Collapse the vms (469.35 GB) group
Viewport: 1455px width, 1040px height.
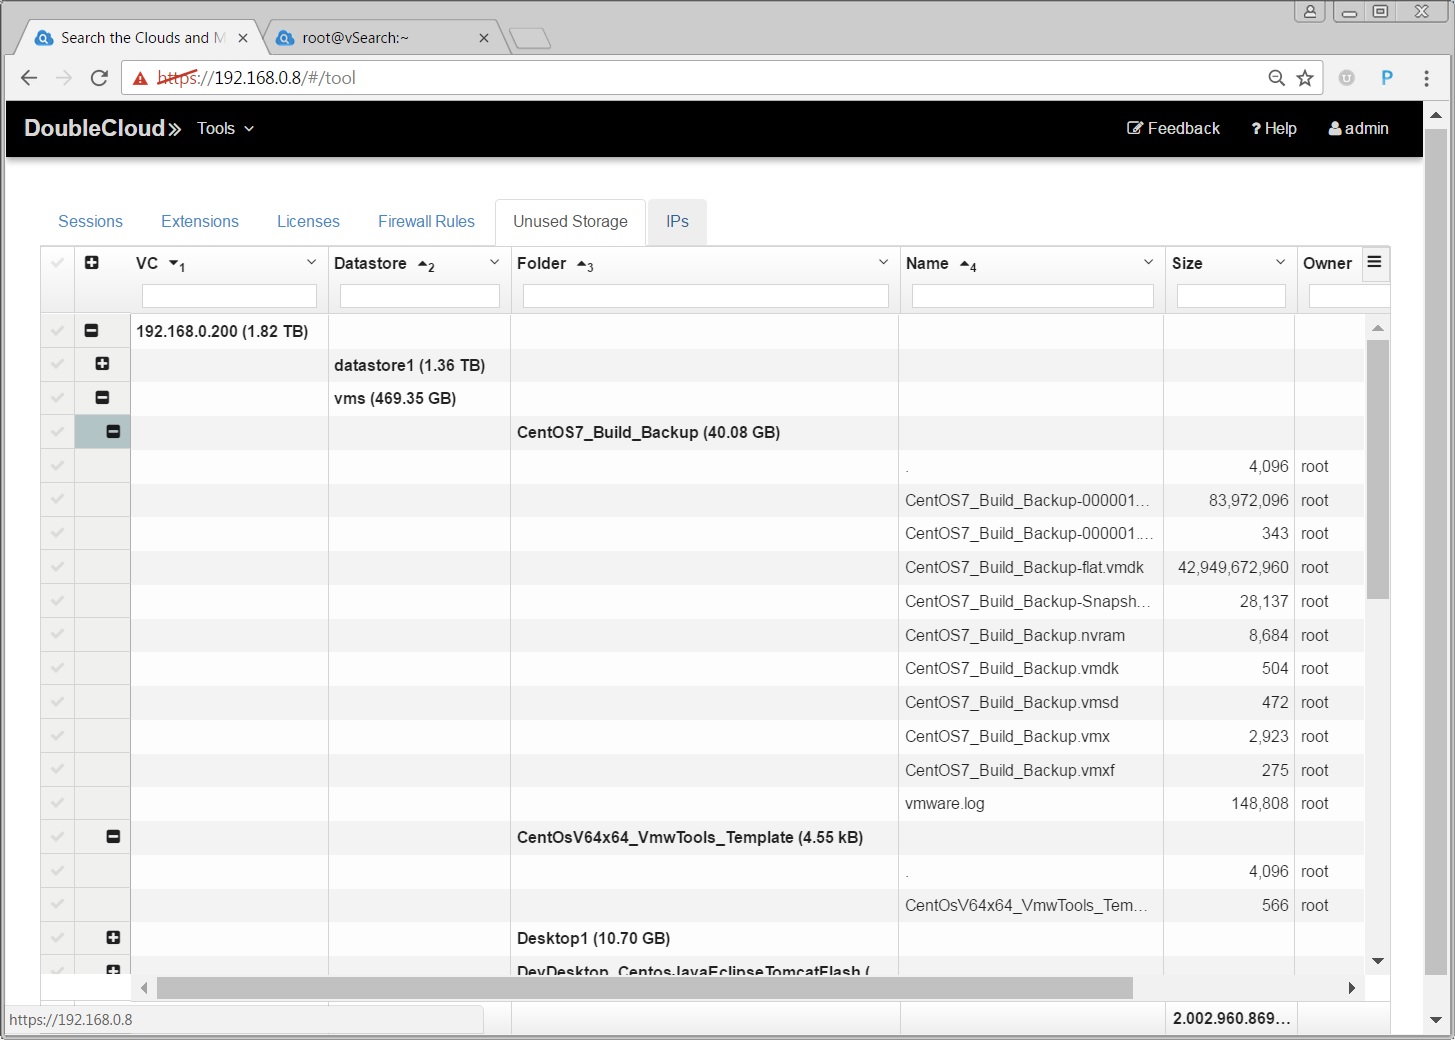tap(102, 398)
